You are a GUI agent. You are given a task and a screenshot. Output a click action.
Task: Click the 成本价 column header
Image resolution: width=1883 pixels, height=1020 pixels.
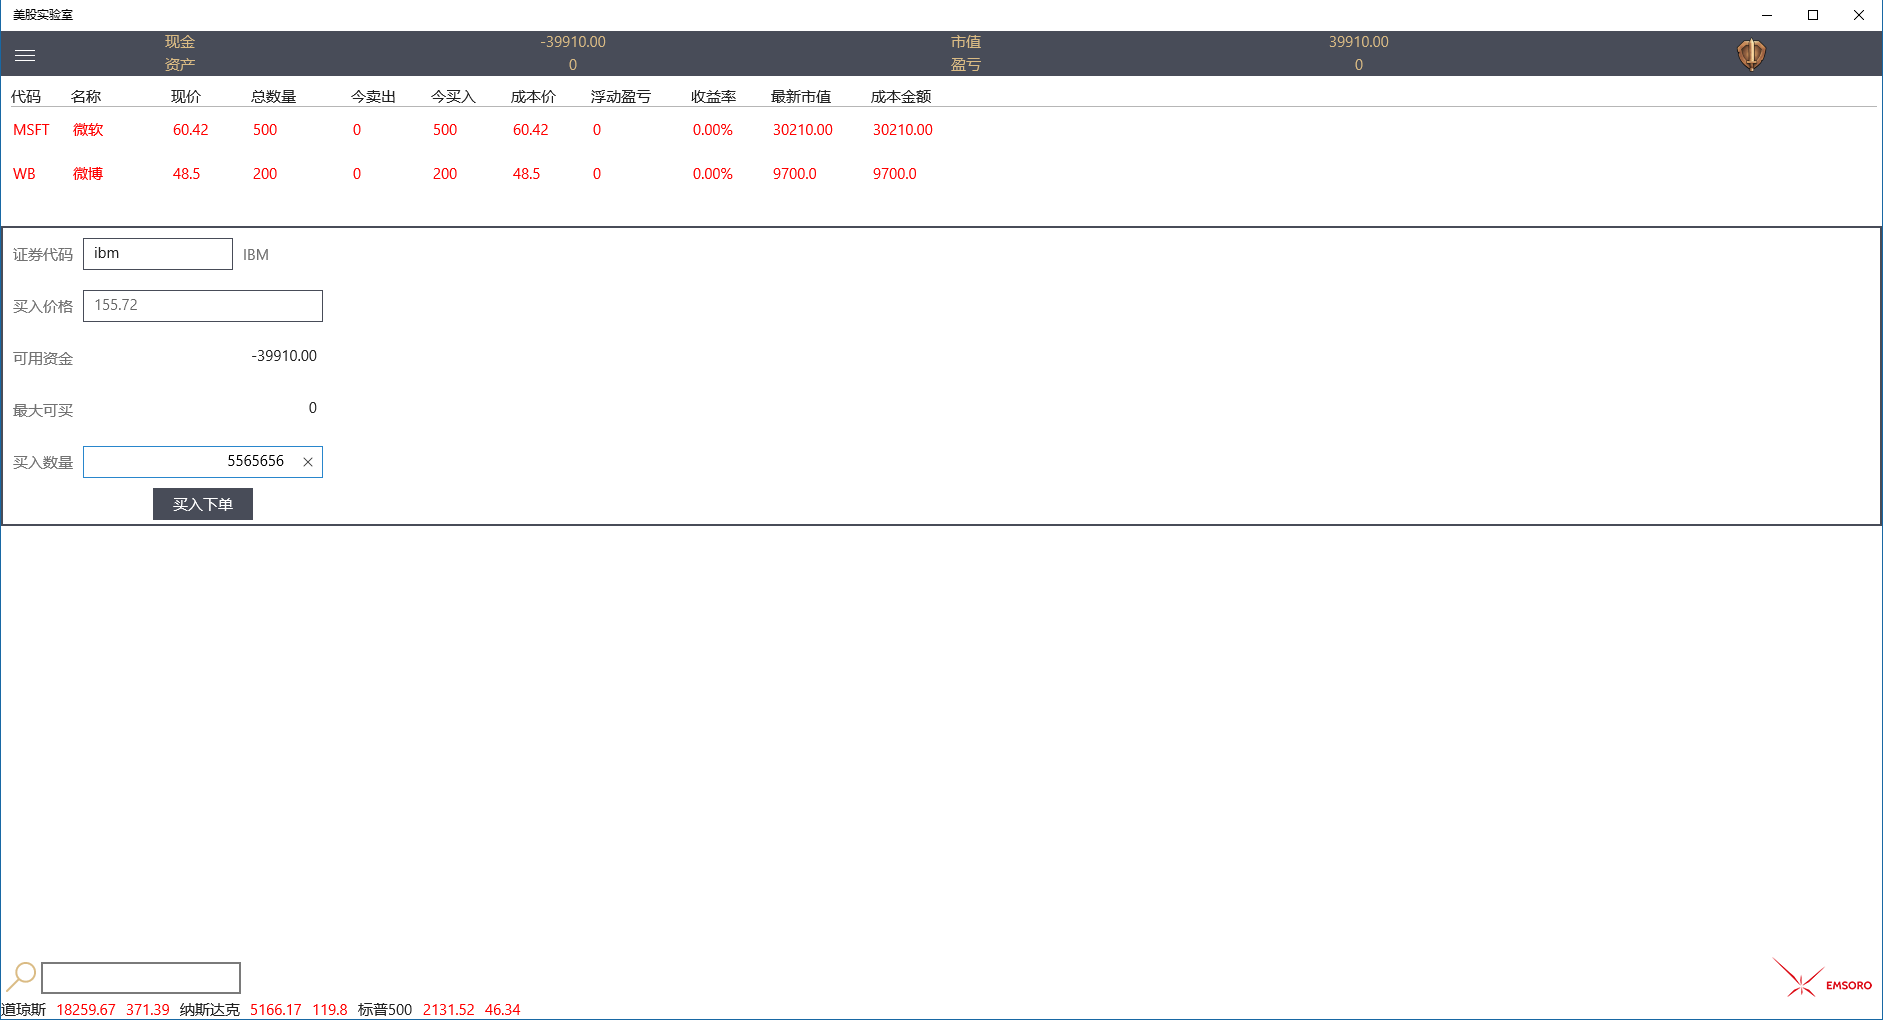(x=534, y=97)
